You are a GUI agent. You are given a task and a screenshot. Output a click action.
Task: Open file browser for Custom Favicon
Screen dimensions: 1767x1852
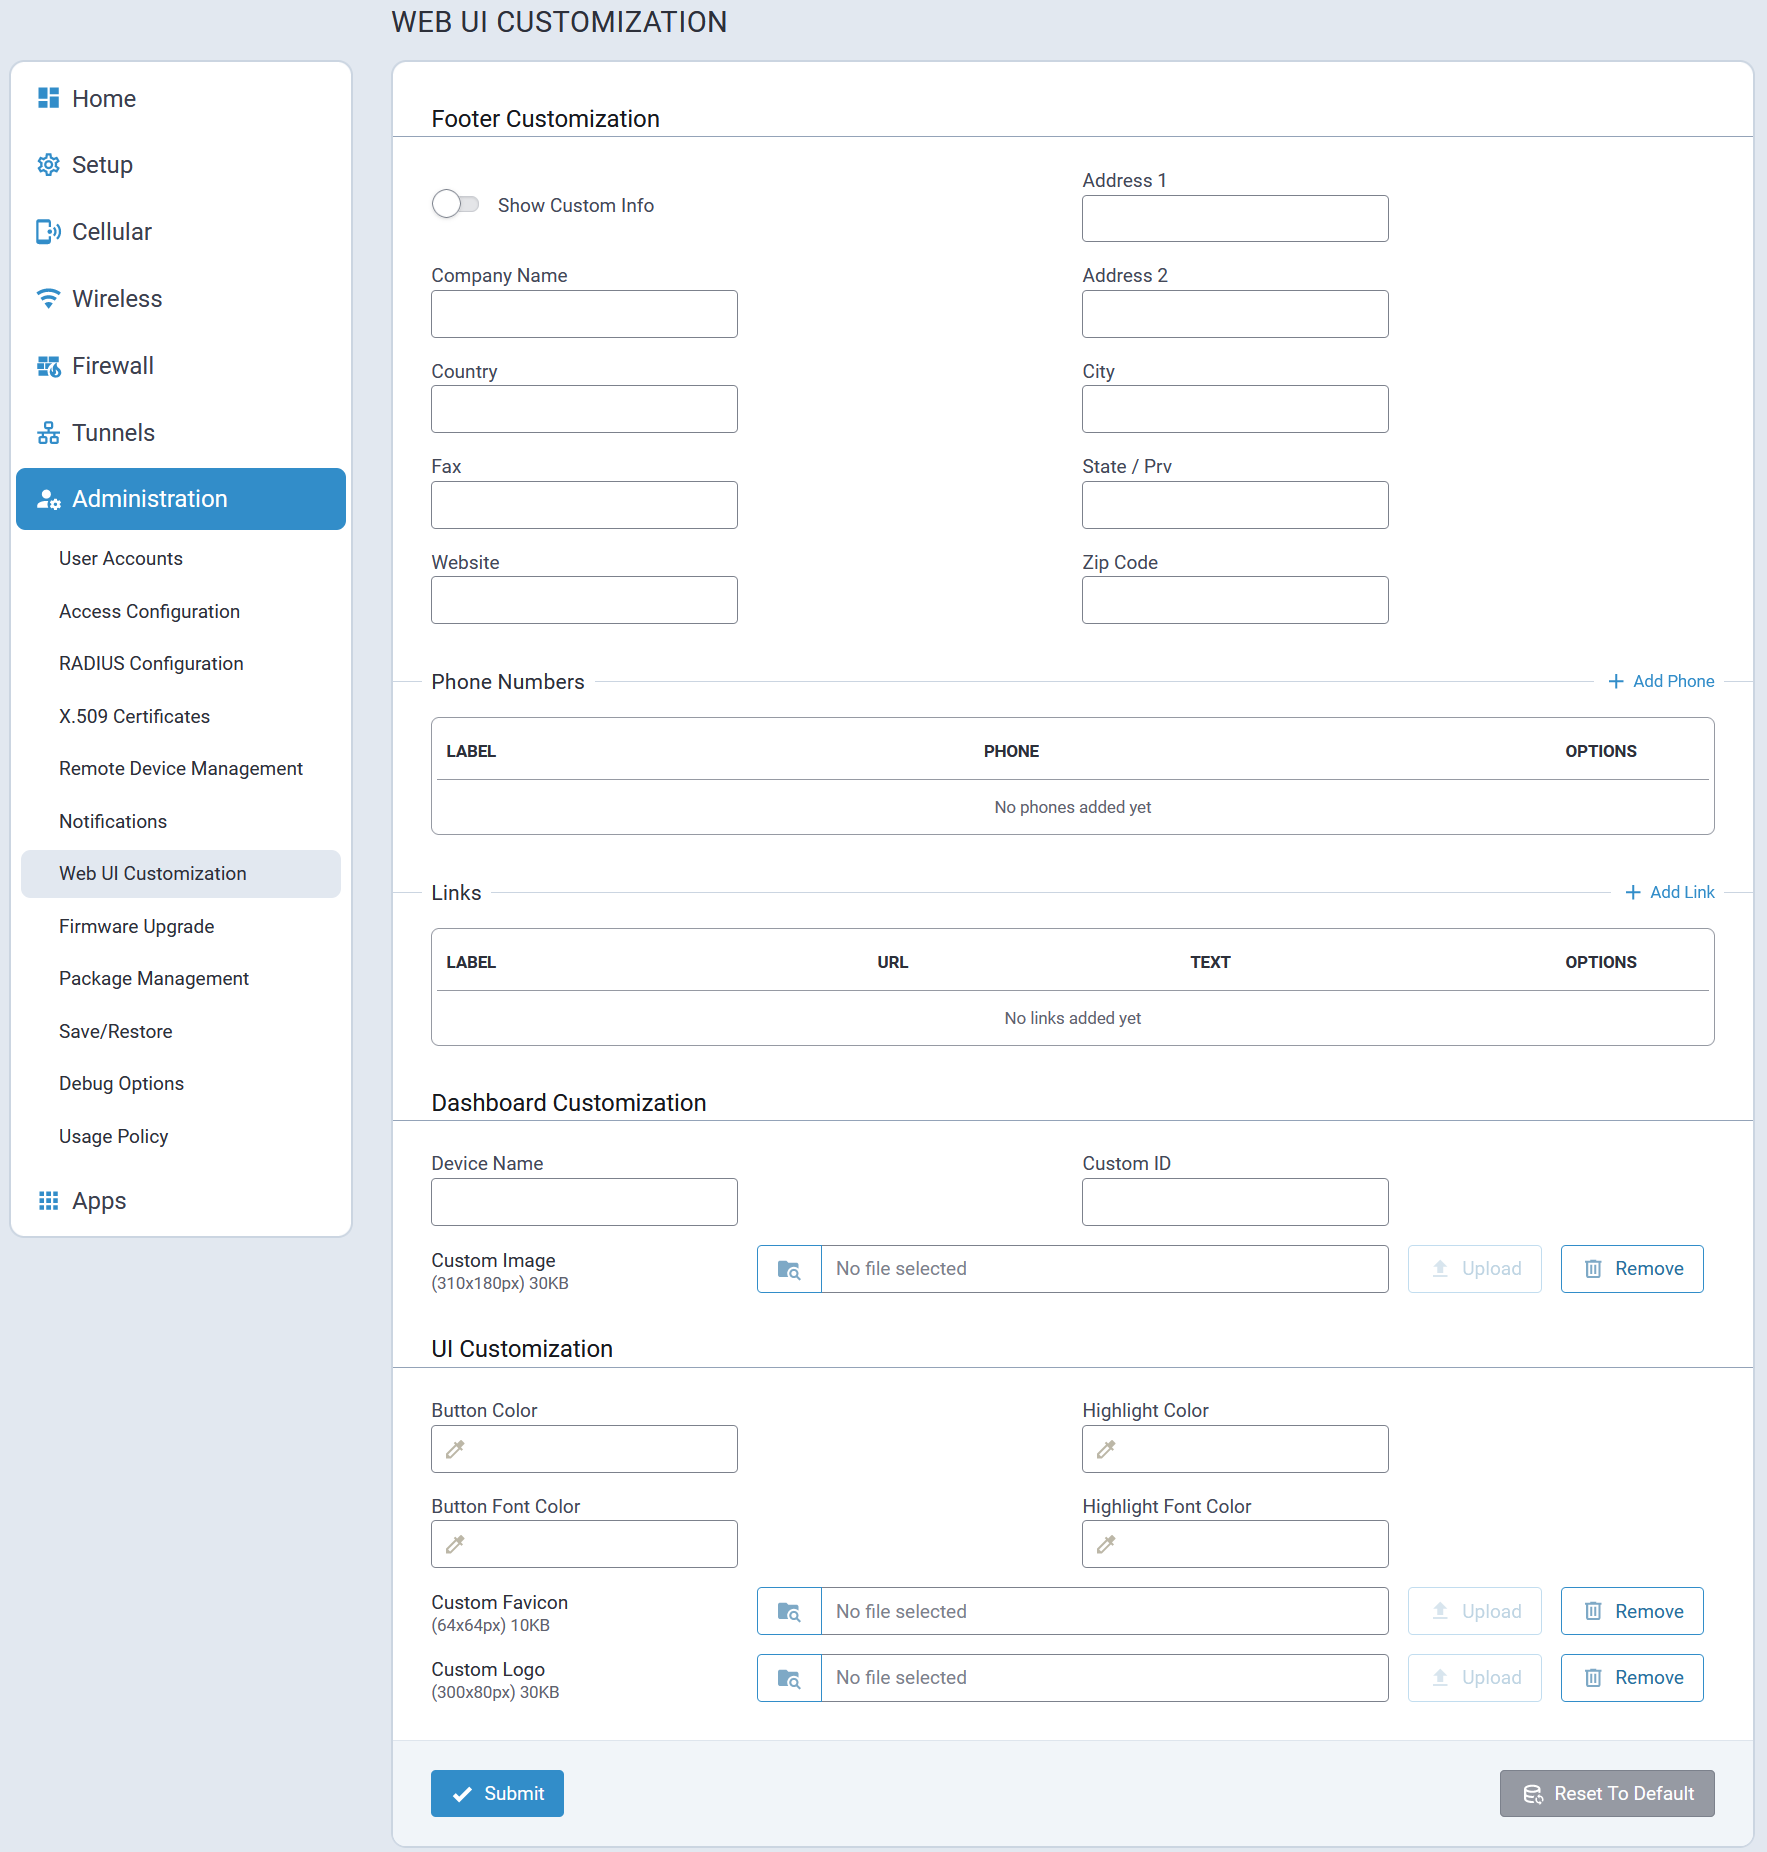pos(789,1611)
